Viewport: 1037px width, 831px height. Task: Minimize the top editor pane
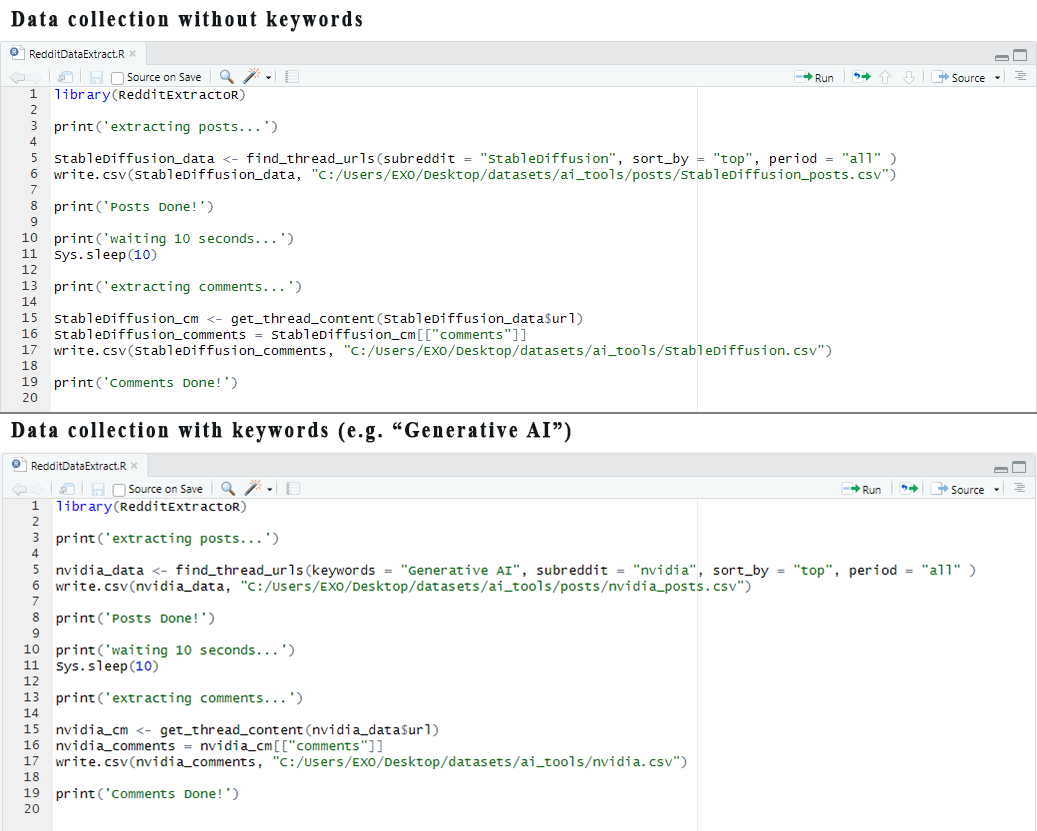click(1002, 56)
